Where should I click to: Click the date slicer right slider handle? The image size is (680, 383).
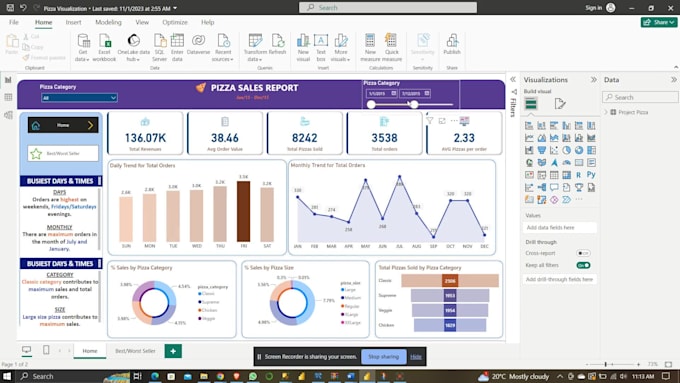pyautogui.click(x=414, y=105)
